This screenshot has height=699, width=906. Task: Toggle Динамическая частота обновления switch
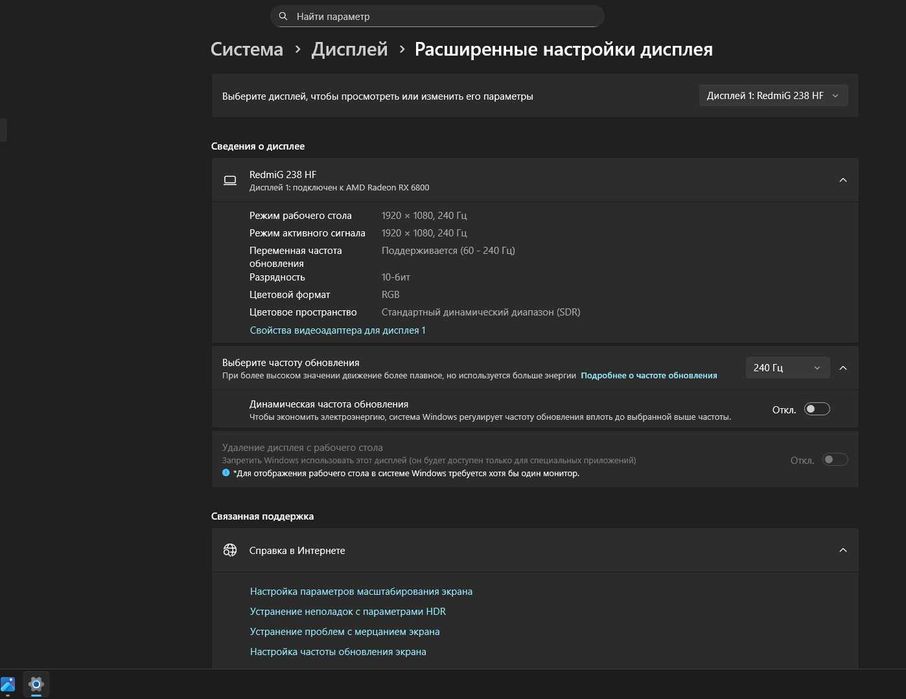[817, 409]
